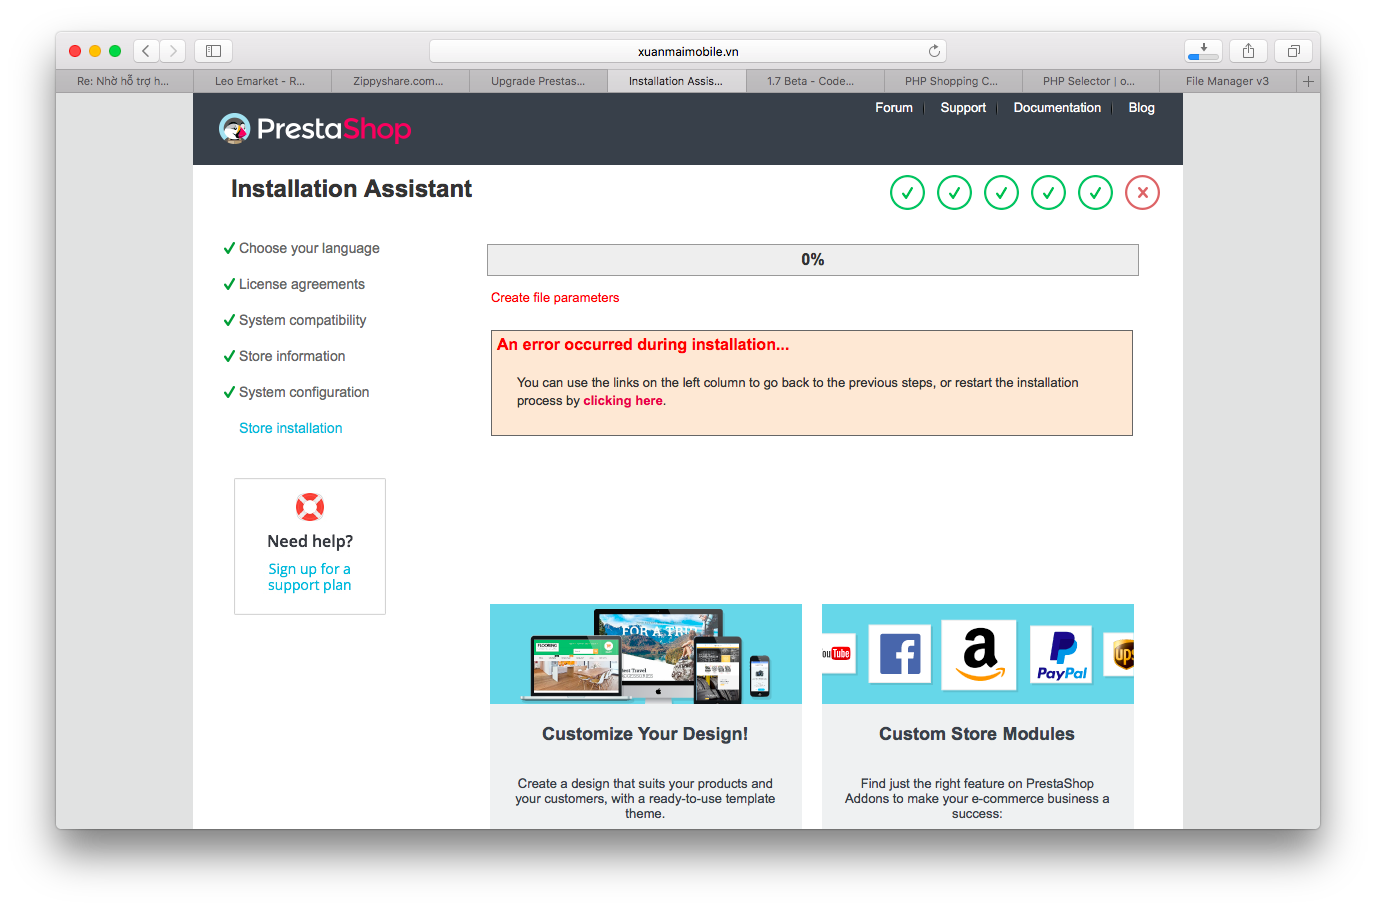
Task: Click the 0% installation progress bar
Action: pos(813,260)
